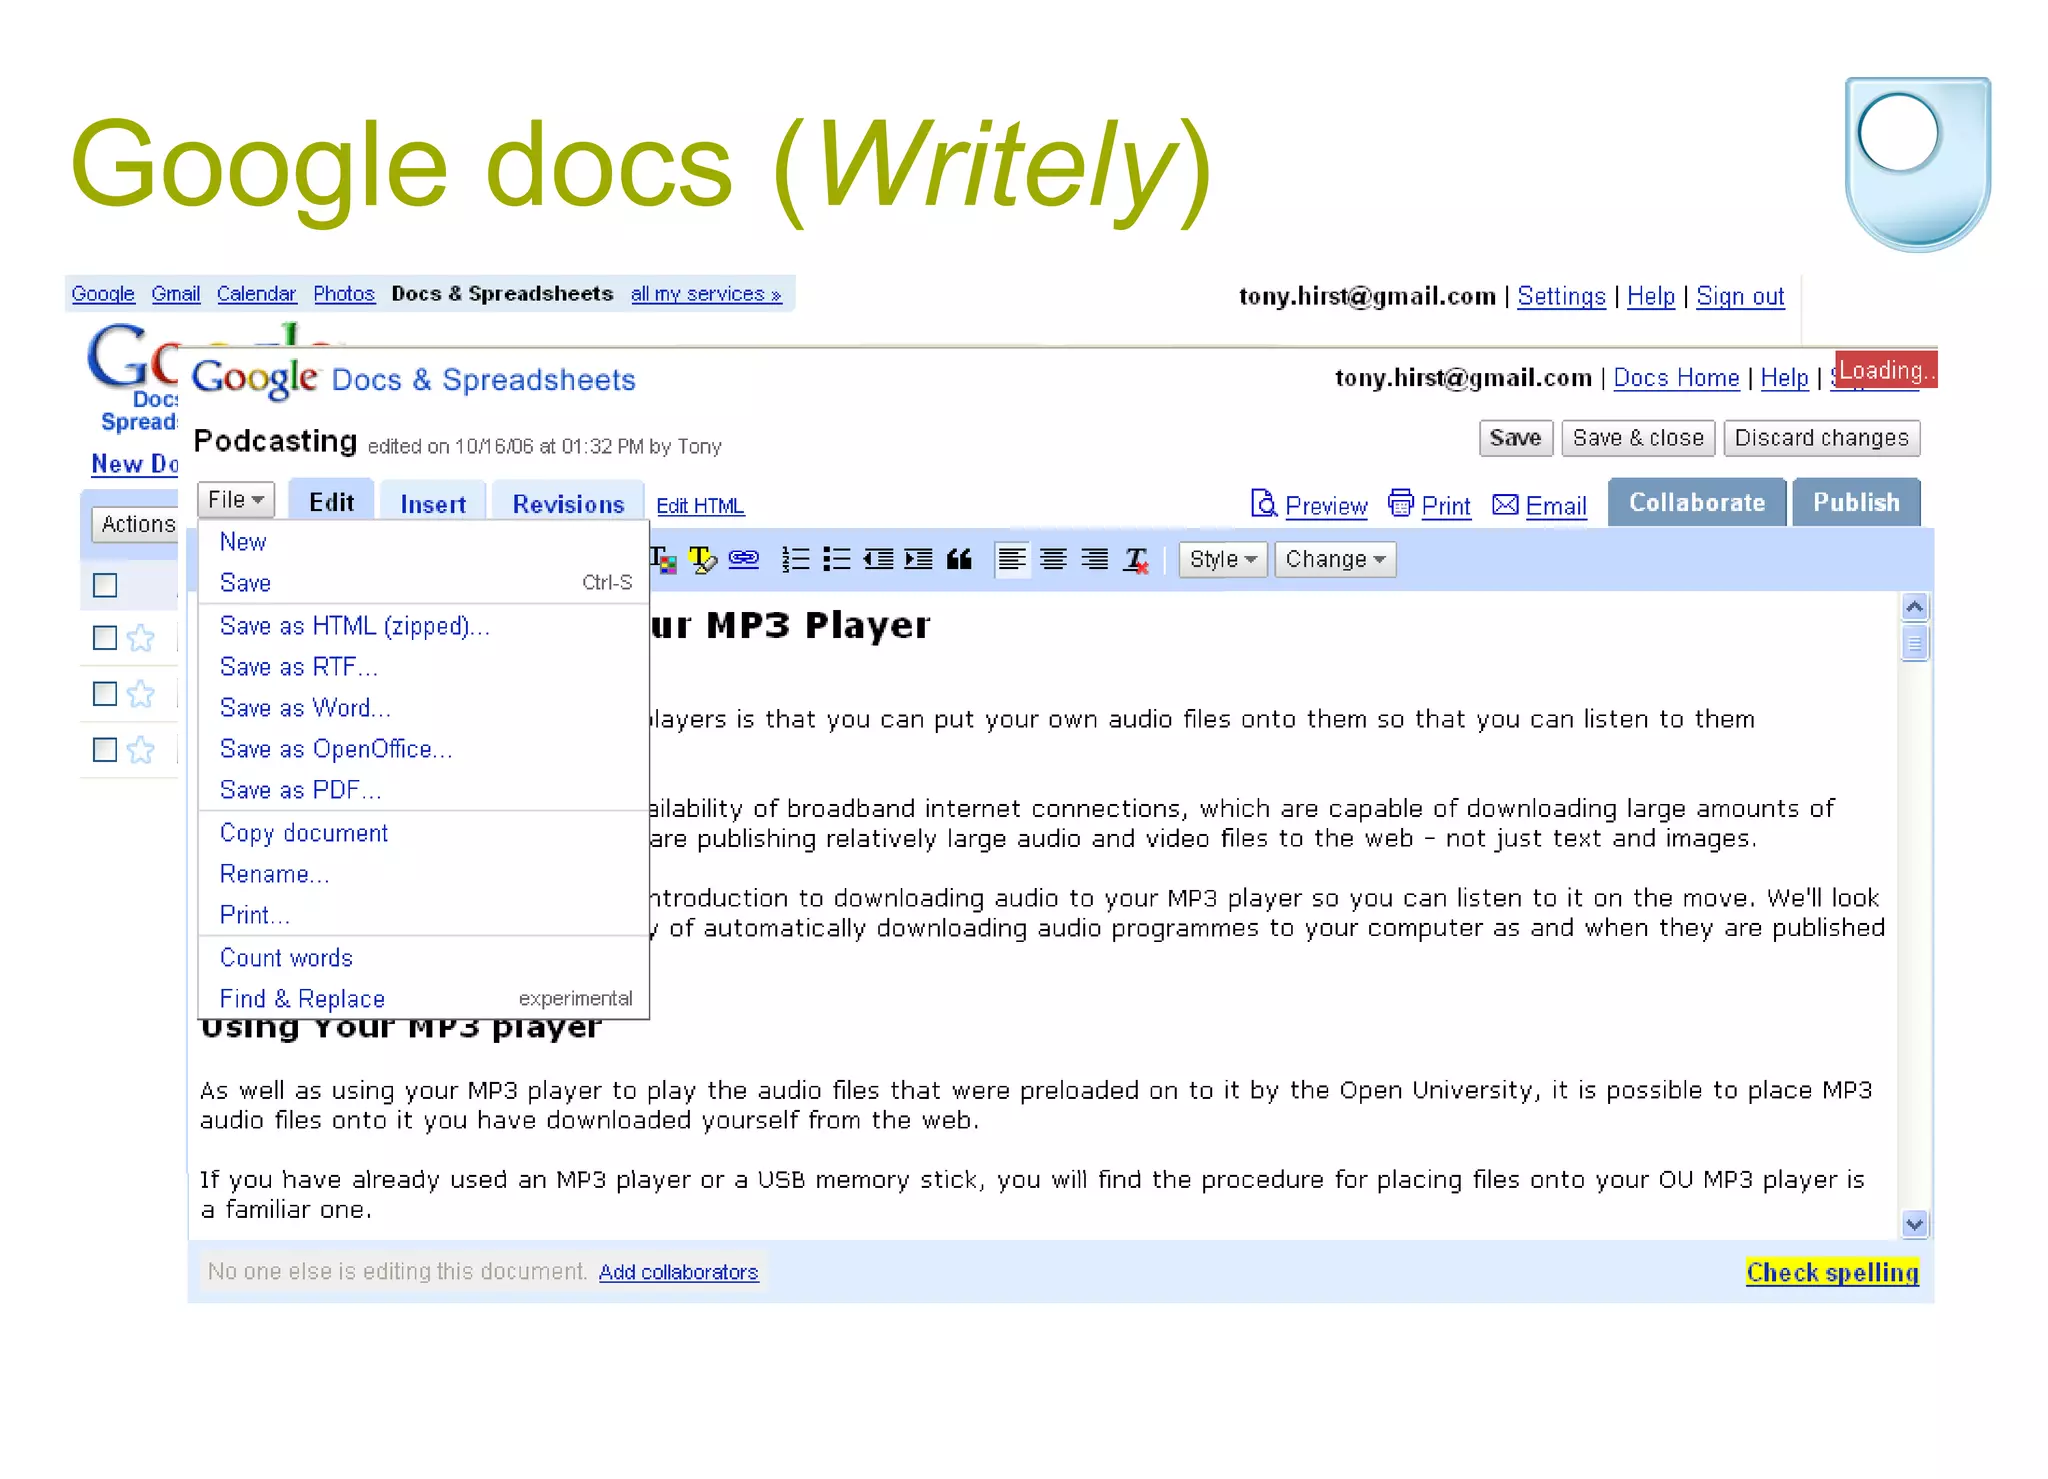Select Save as OpenOffice
This screenshot has width=2048, height=1479.
pyautogui.click(x=424, y=749)
